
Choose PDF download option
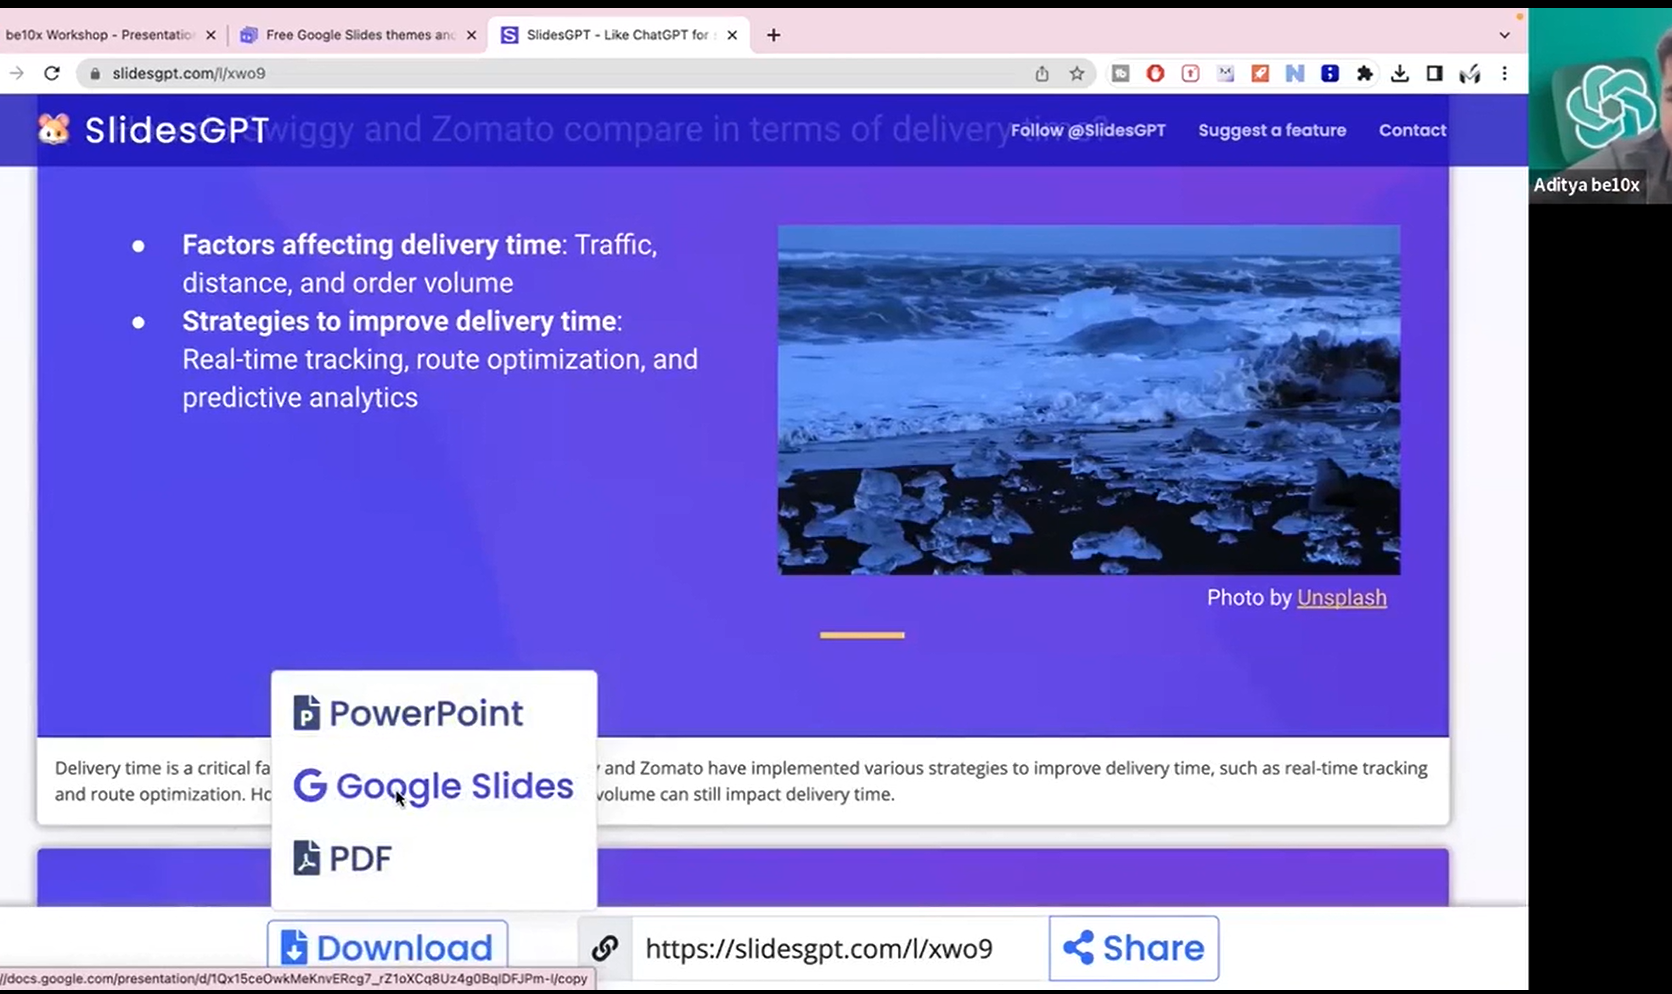click(342, 858)
